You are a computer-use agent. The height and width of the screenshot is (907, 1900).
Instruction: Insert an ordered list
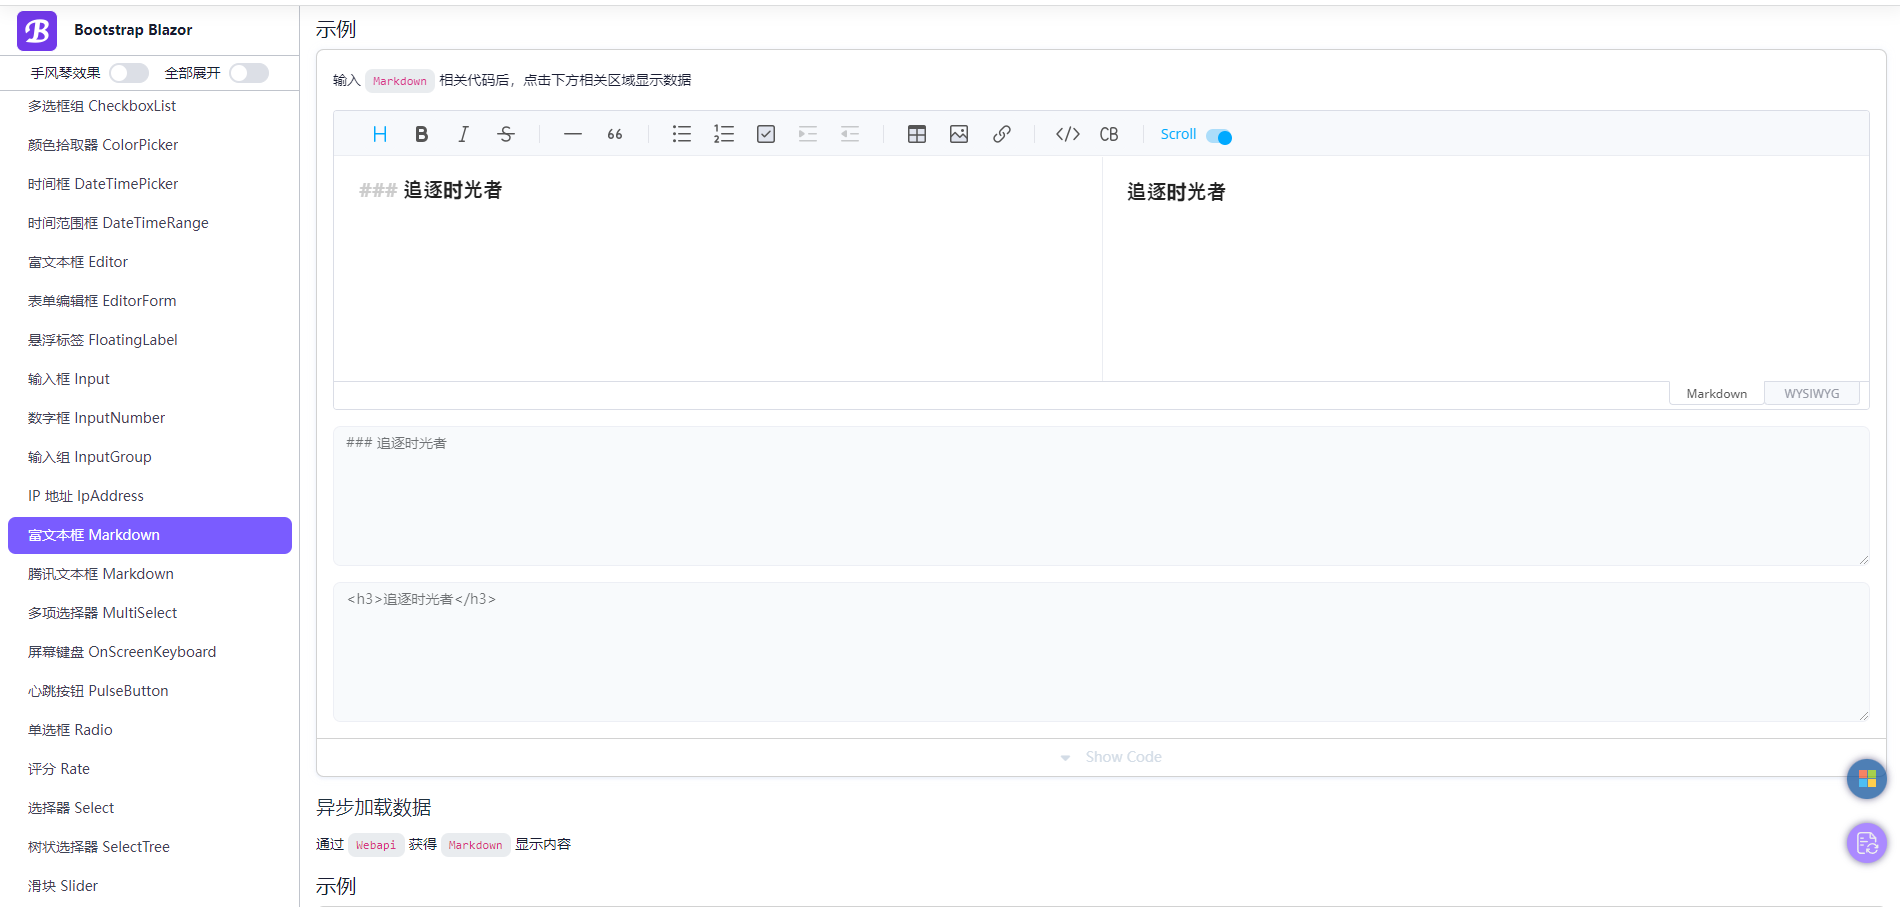click(x=724, y=133)
